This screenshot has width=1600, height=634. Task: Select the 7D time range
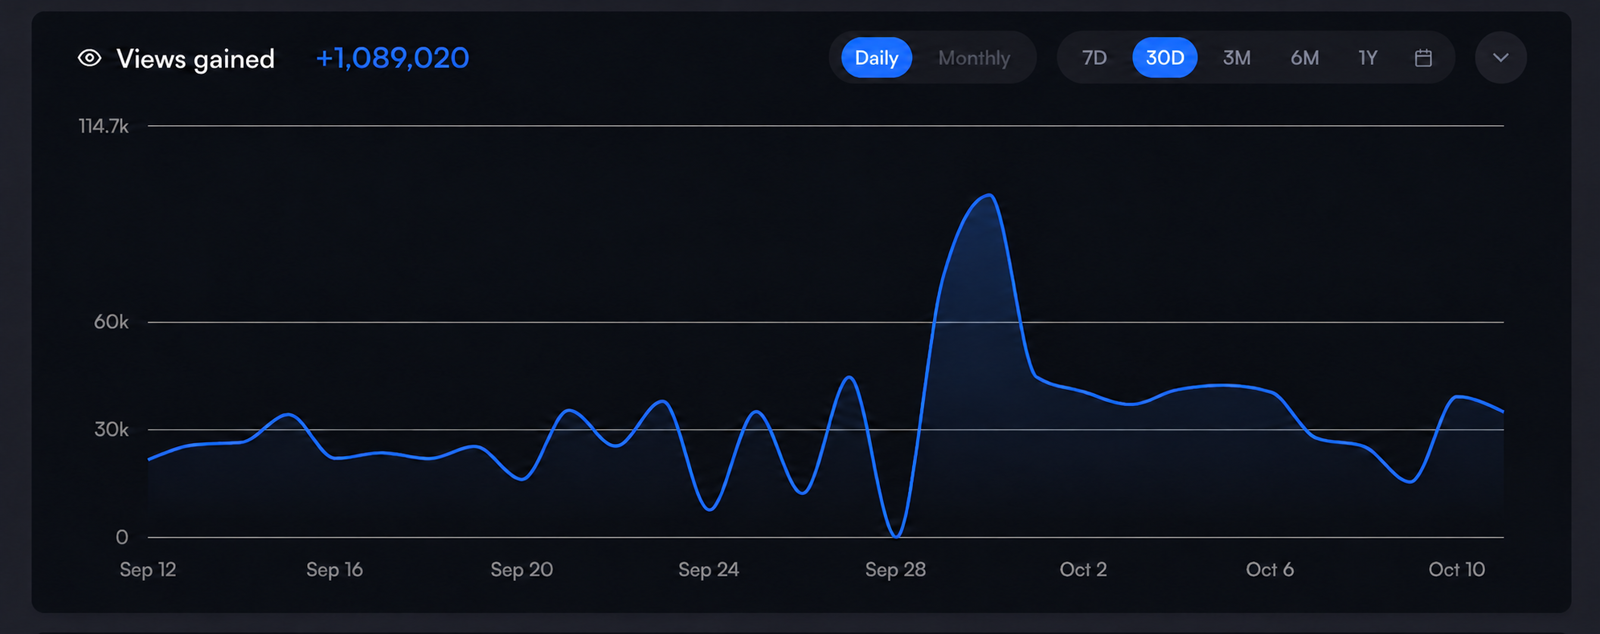point(1094,58)
